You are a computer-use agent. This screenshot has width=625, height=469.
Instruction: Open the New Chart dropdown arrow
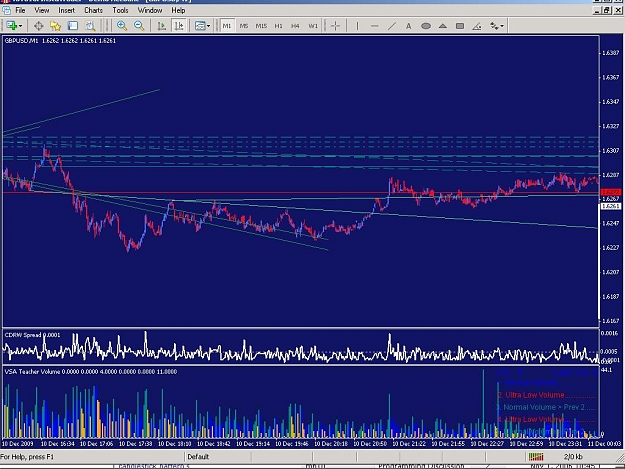point(20,26)
